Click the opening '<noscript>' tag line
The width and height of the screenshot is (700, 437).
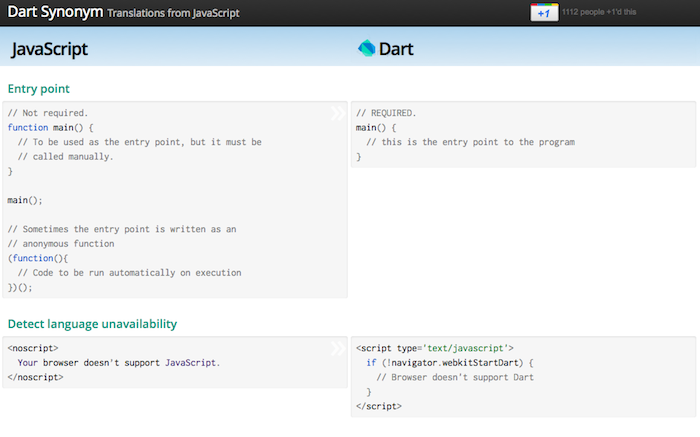pyautogui.click(x=32, y=348)
